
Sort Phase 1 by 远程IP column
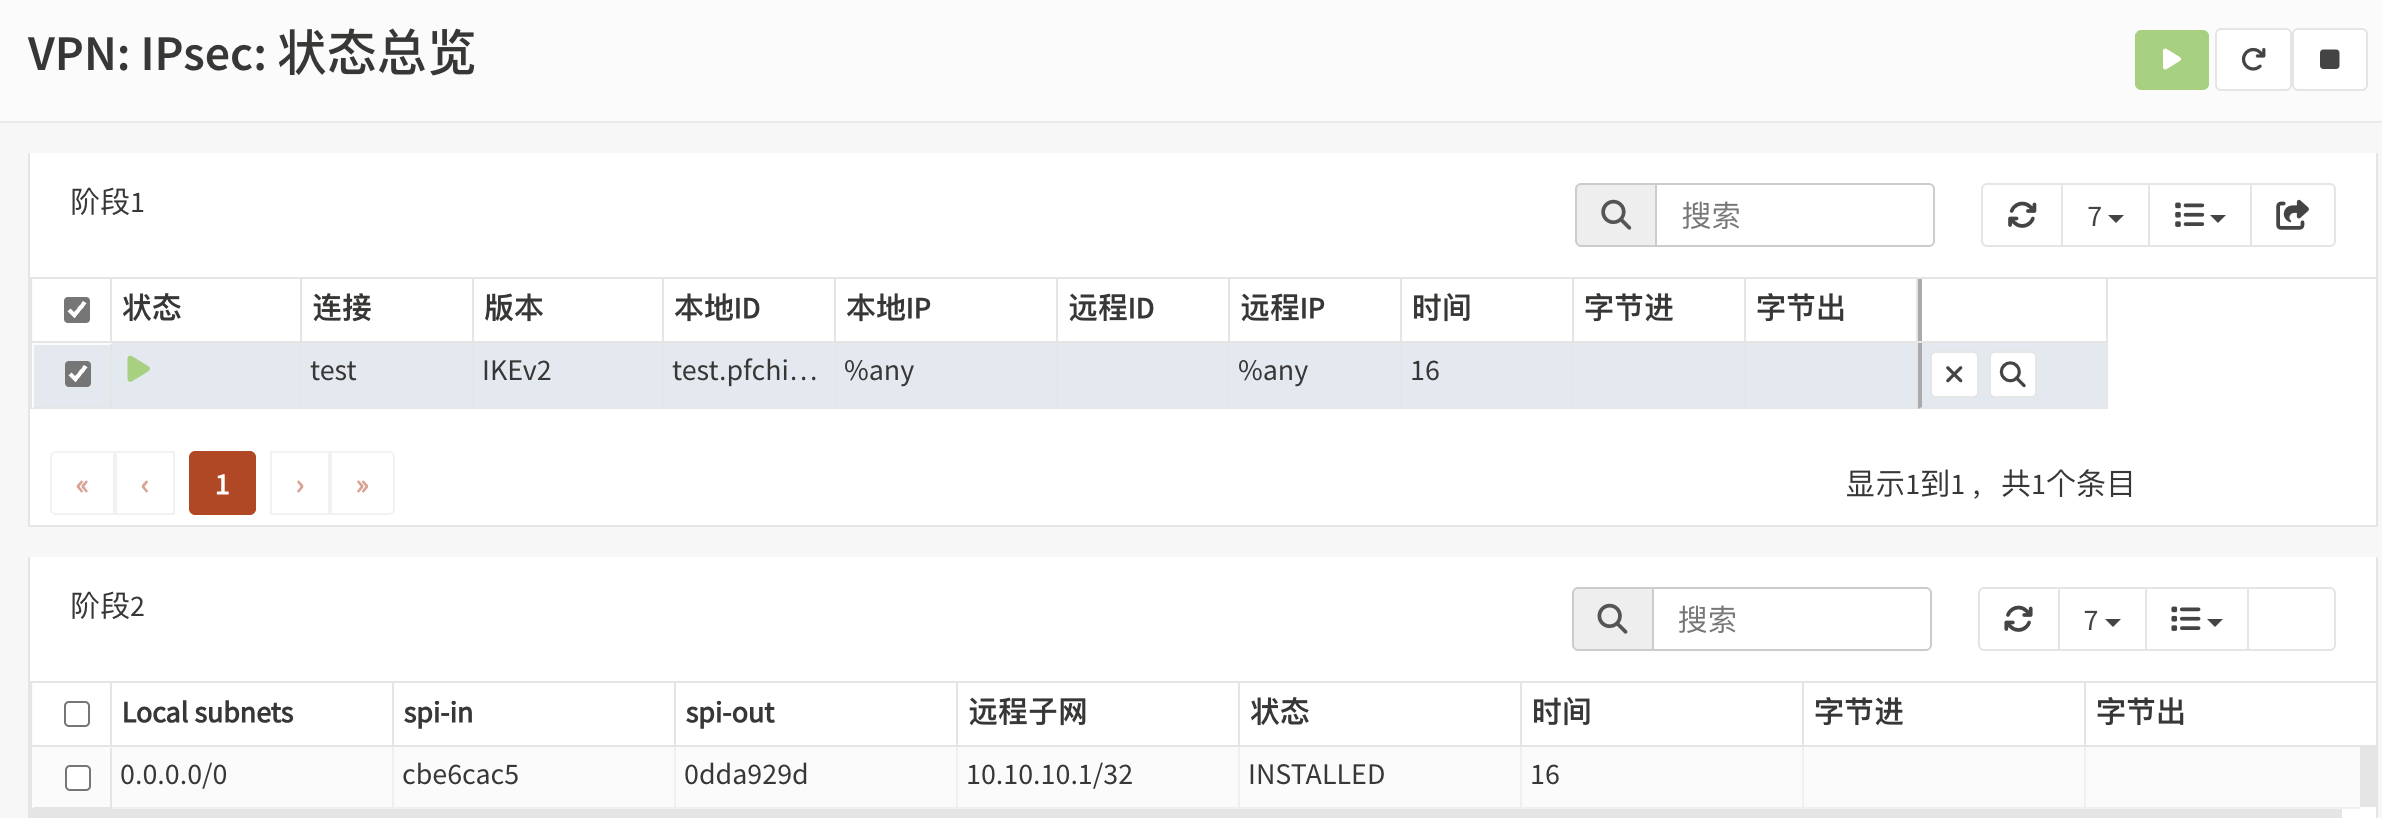coord(1282,308)
